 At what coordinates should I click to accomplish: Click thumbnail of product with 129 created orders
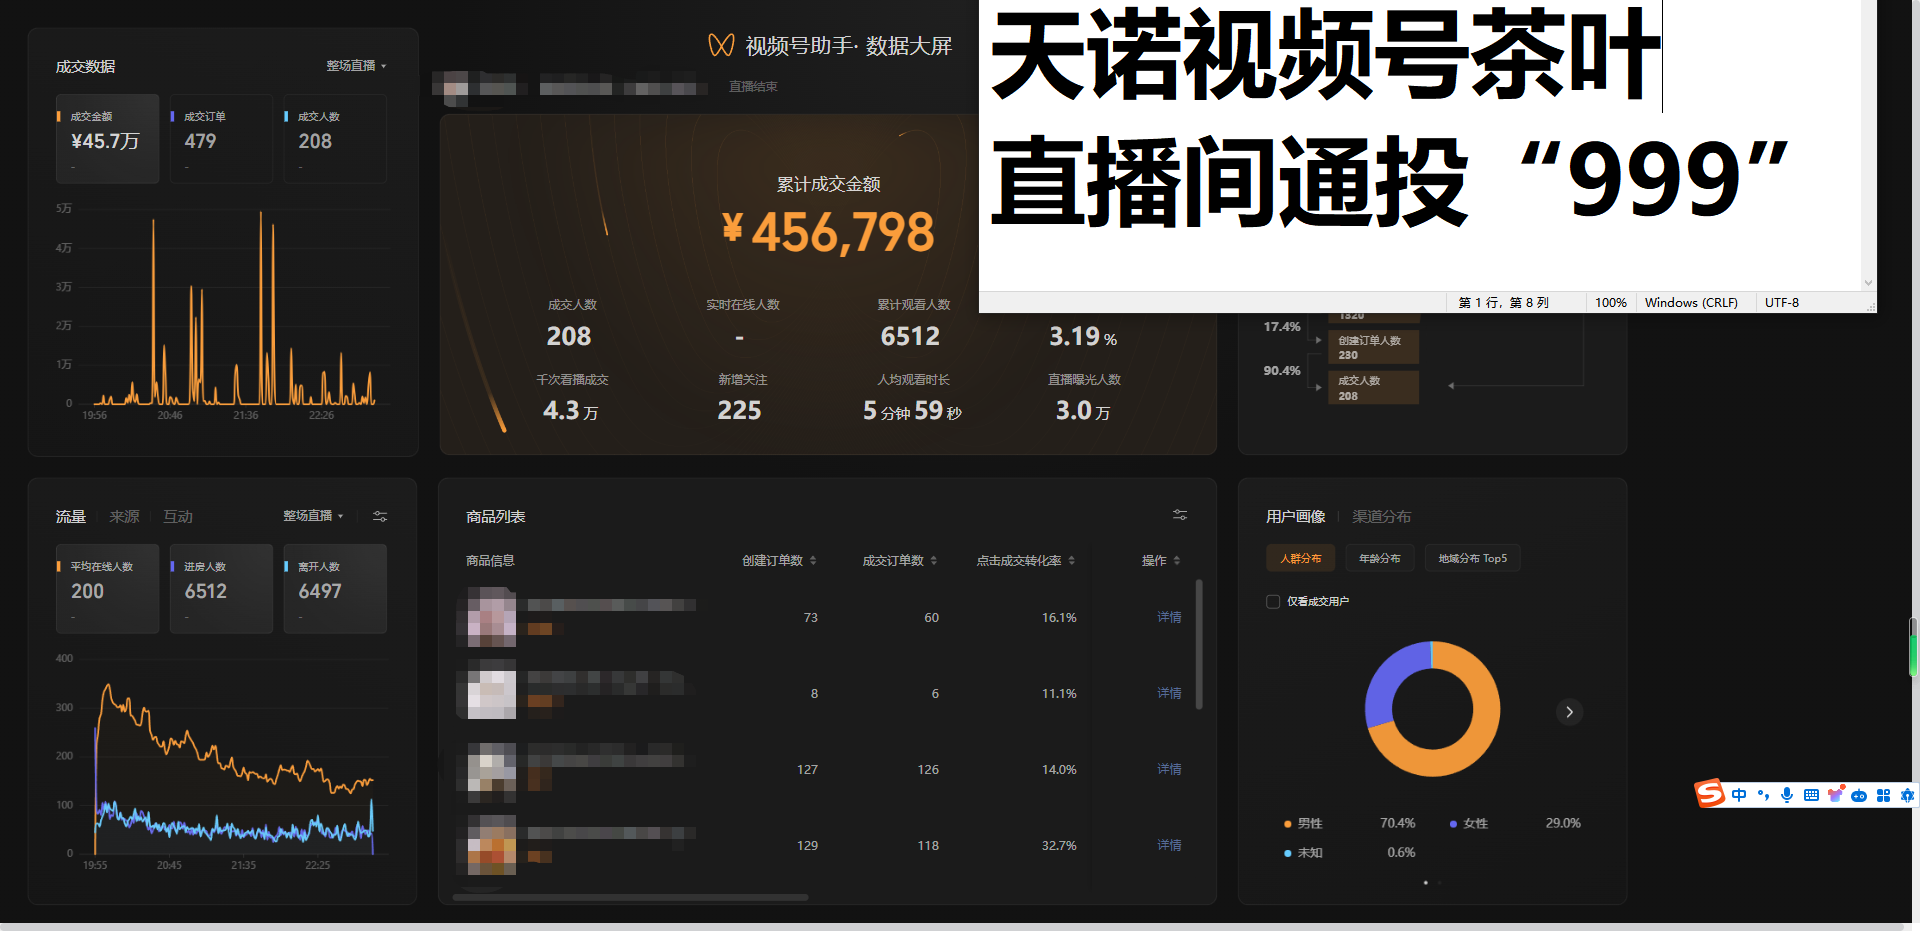tap(486, 846)
